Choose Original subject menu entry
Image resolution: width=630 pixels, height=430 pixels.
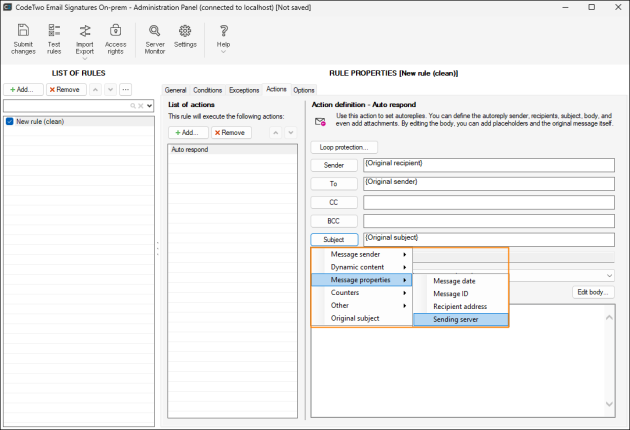(355, 318)
